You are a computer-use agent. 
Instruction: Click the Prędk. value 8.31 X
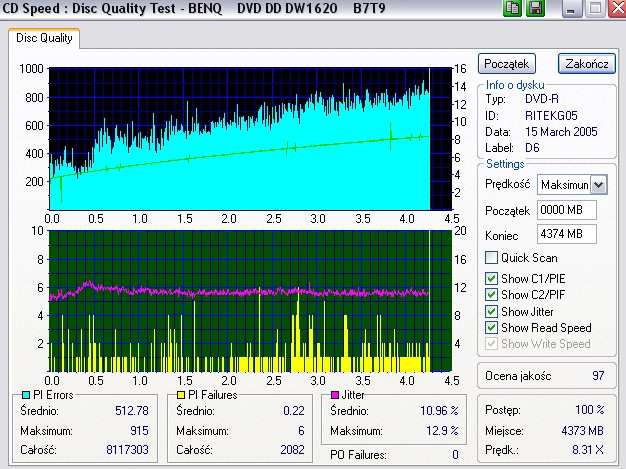[x=588, y=450]
